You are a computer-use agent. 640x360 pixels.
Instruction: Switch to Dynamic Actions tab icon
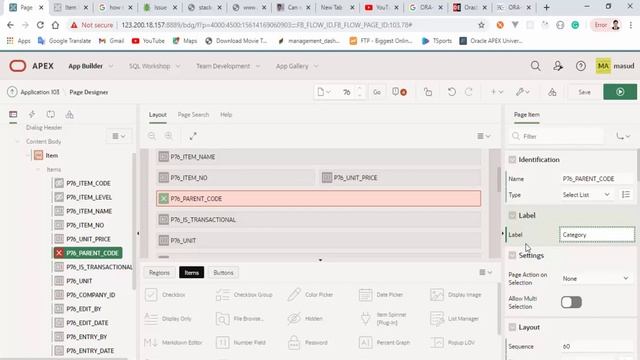click(x=32, y=114)
